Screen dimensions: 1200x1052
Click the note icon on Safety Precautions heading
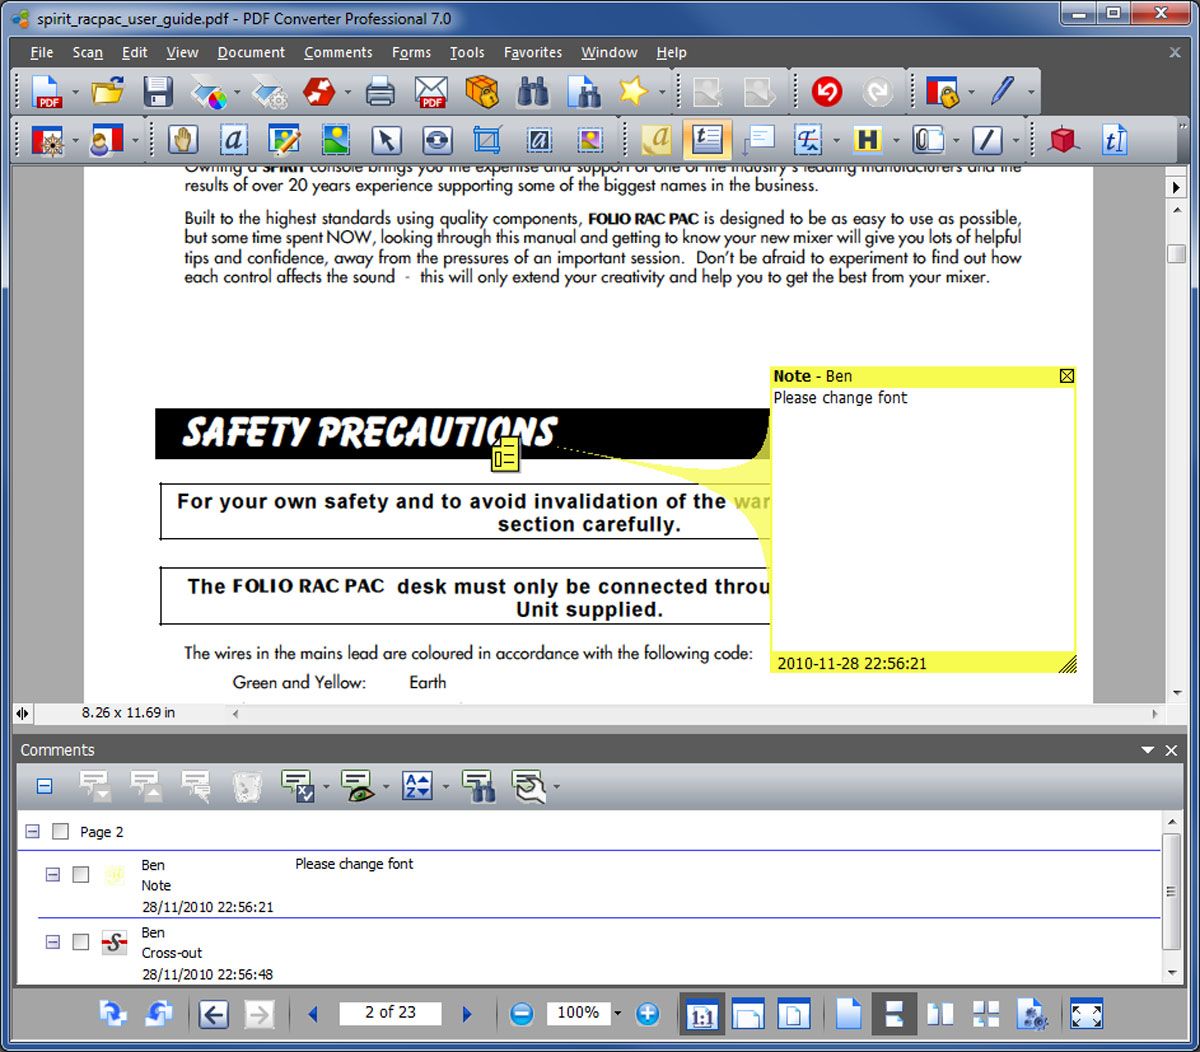506,455
